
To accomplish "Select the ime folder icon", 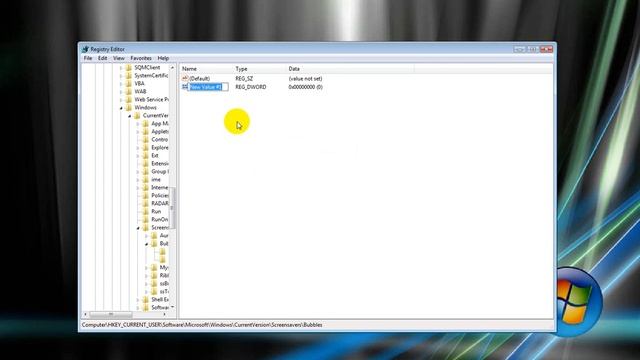I will (x=146, y=179).
